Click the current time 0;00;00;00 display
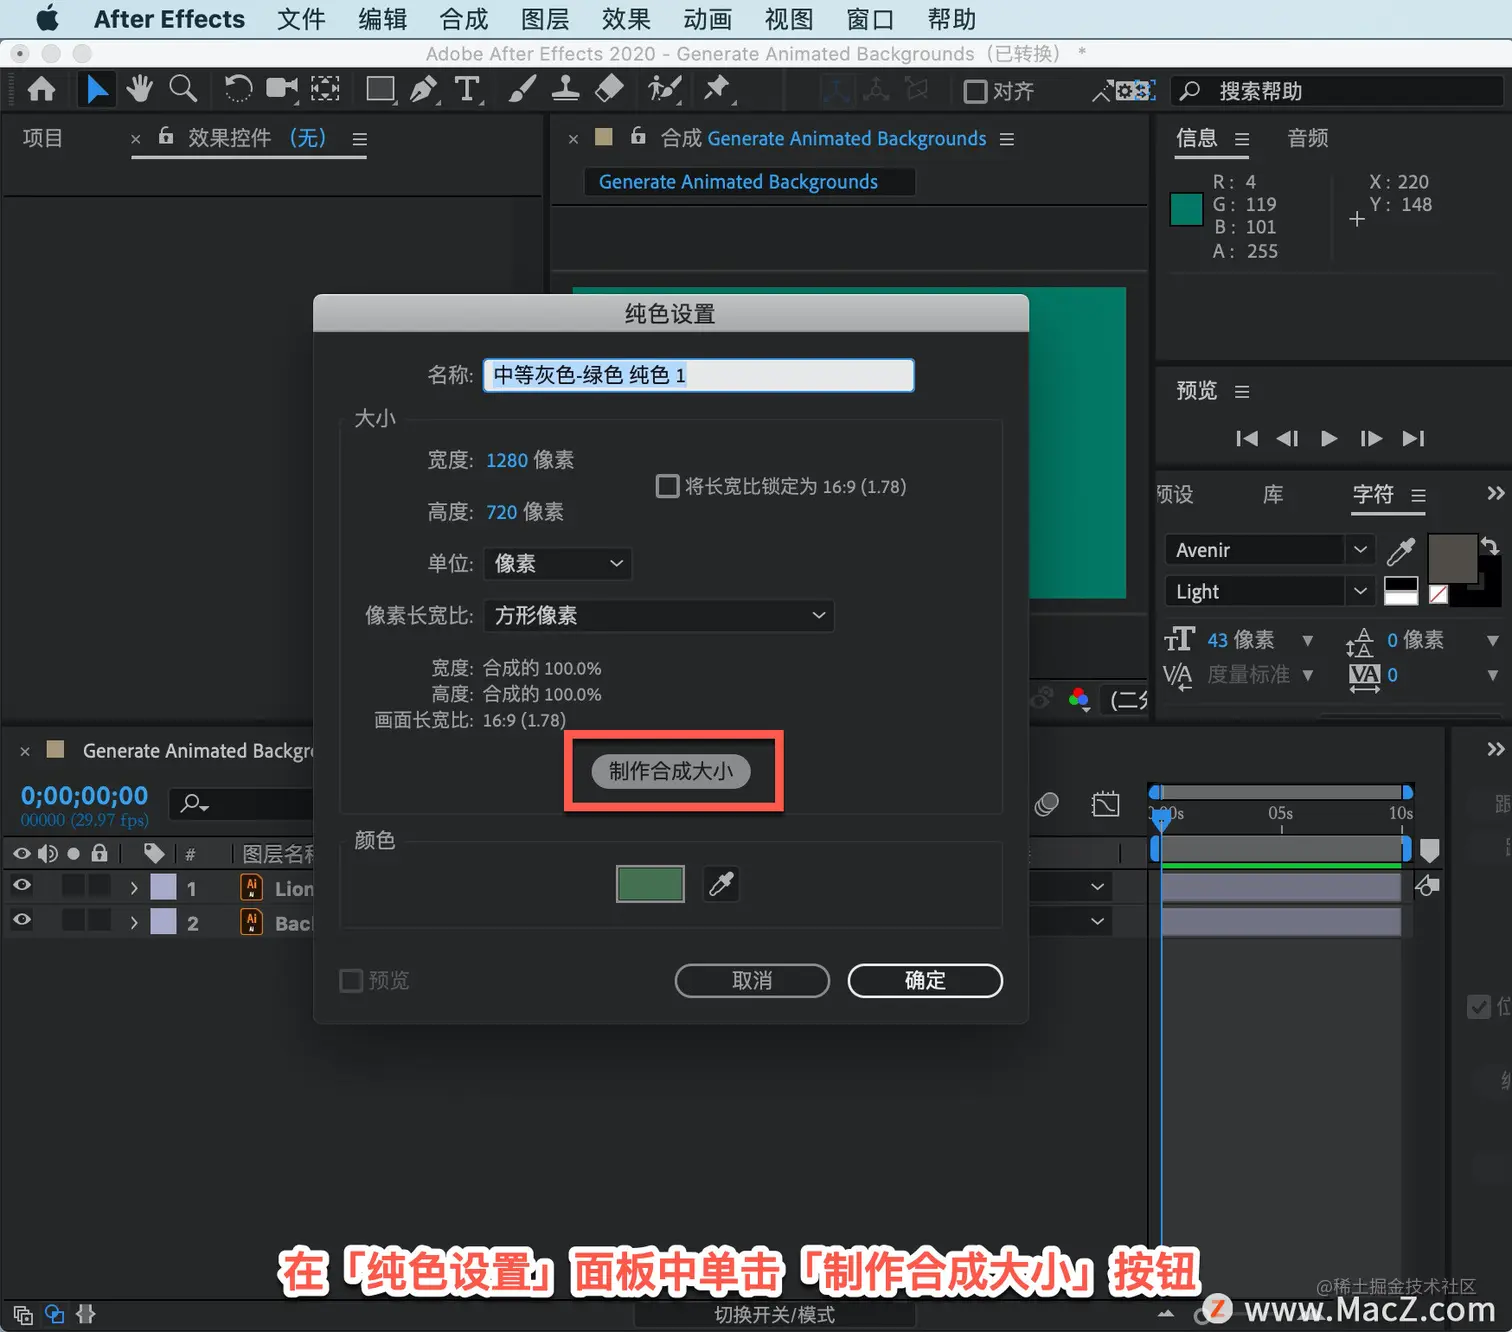 point(84,796)
